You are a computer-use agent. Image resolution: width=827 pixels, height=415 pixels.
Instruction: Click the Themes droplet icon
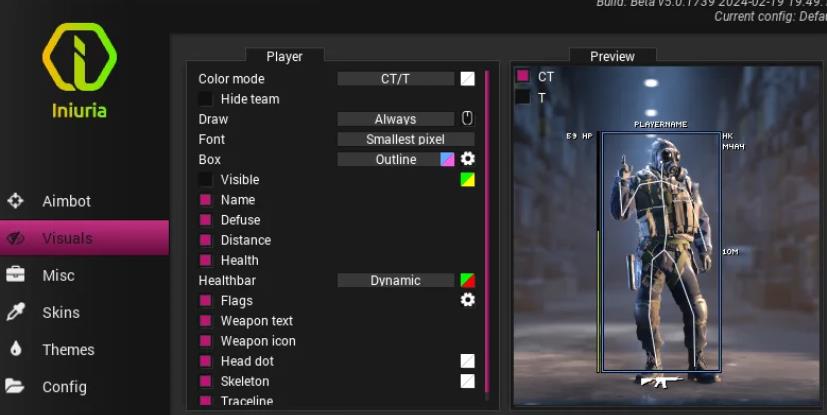15,349
